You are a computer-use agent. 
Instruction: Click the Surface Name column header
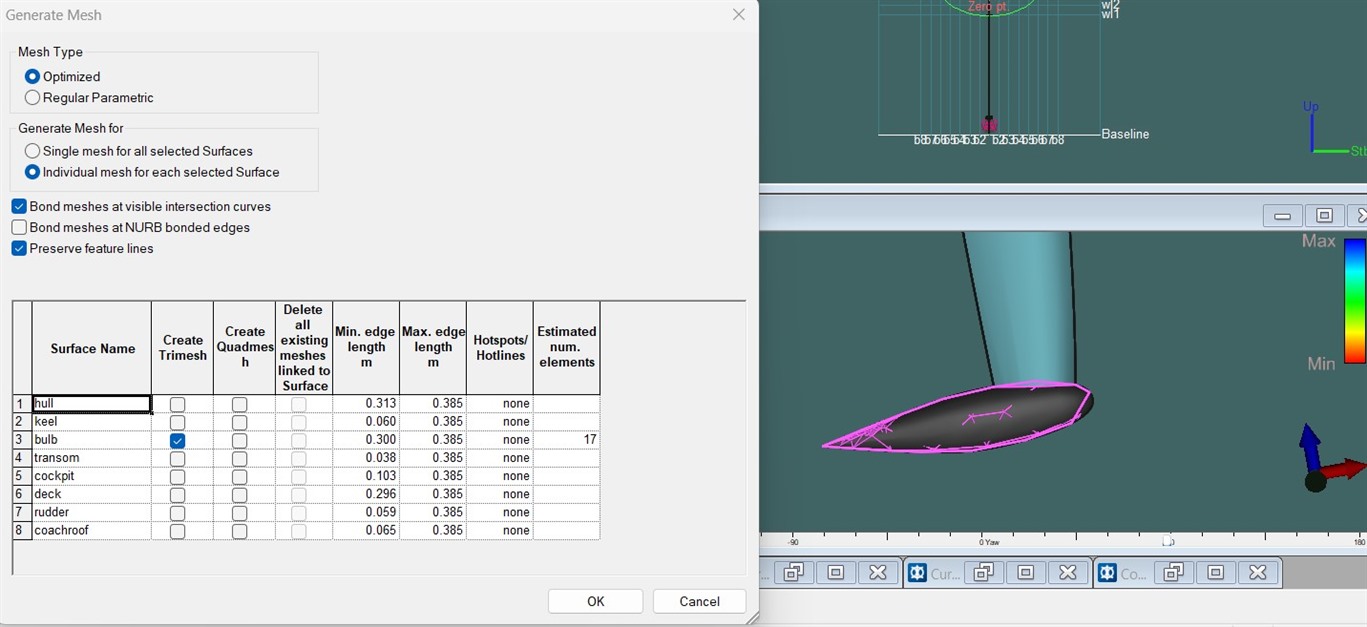(x=91, y=349)
